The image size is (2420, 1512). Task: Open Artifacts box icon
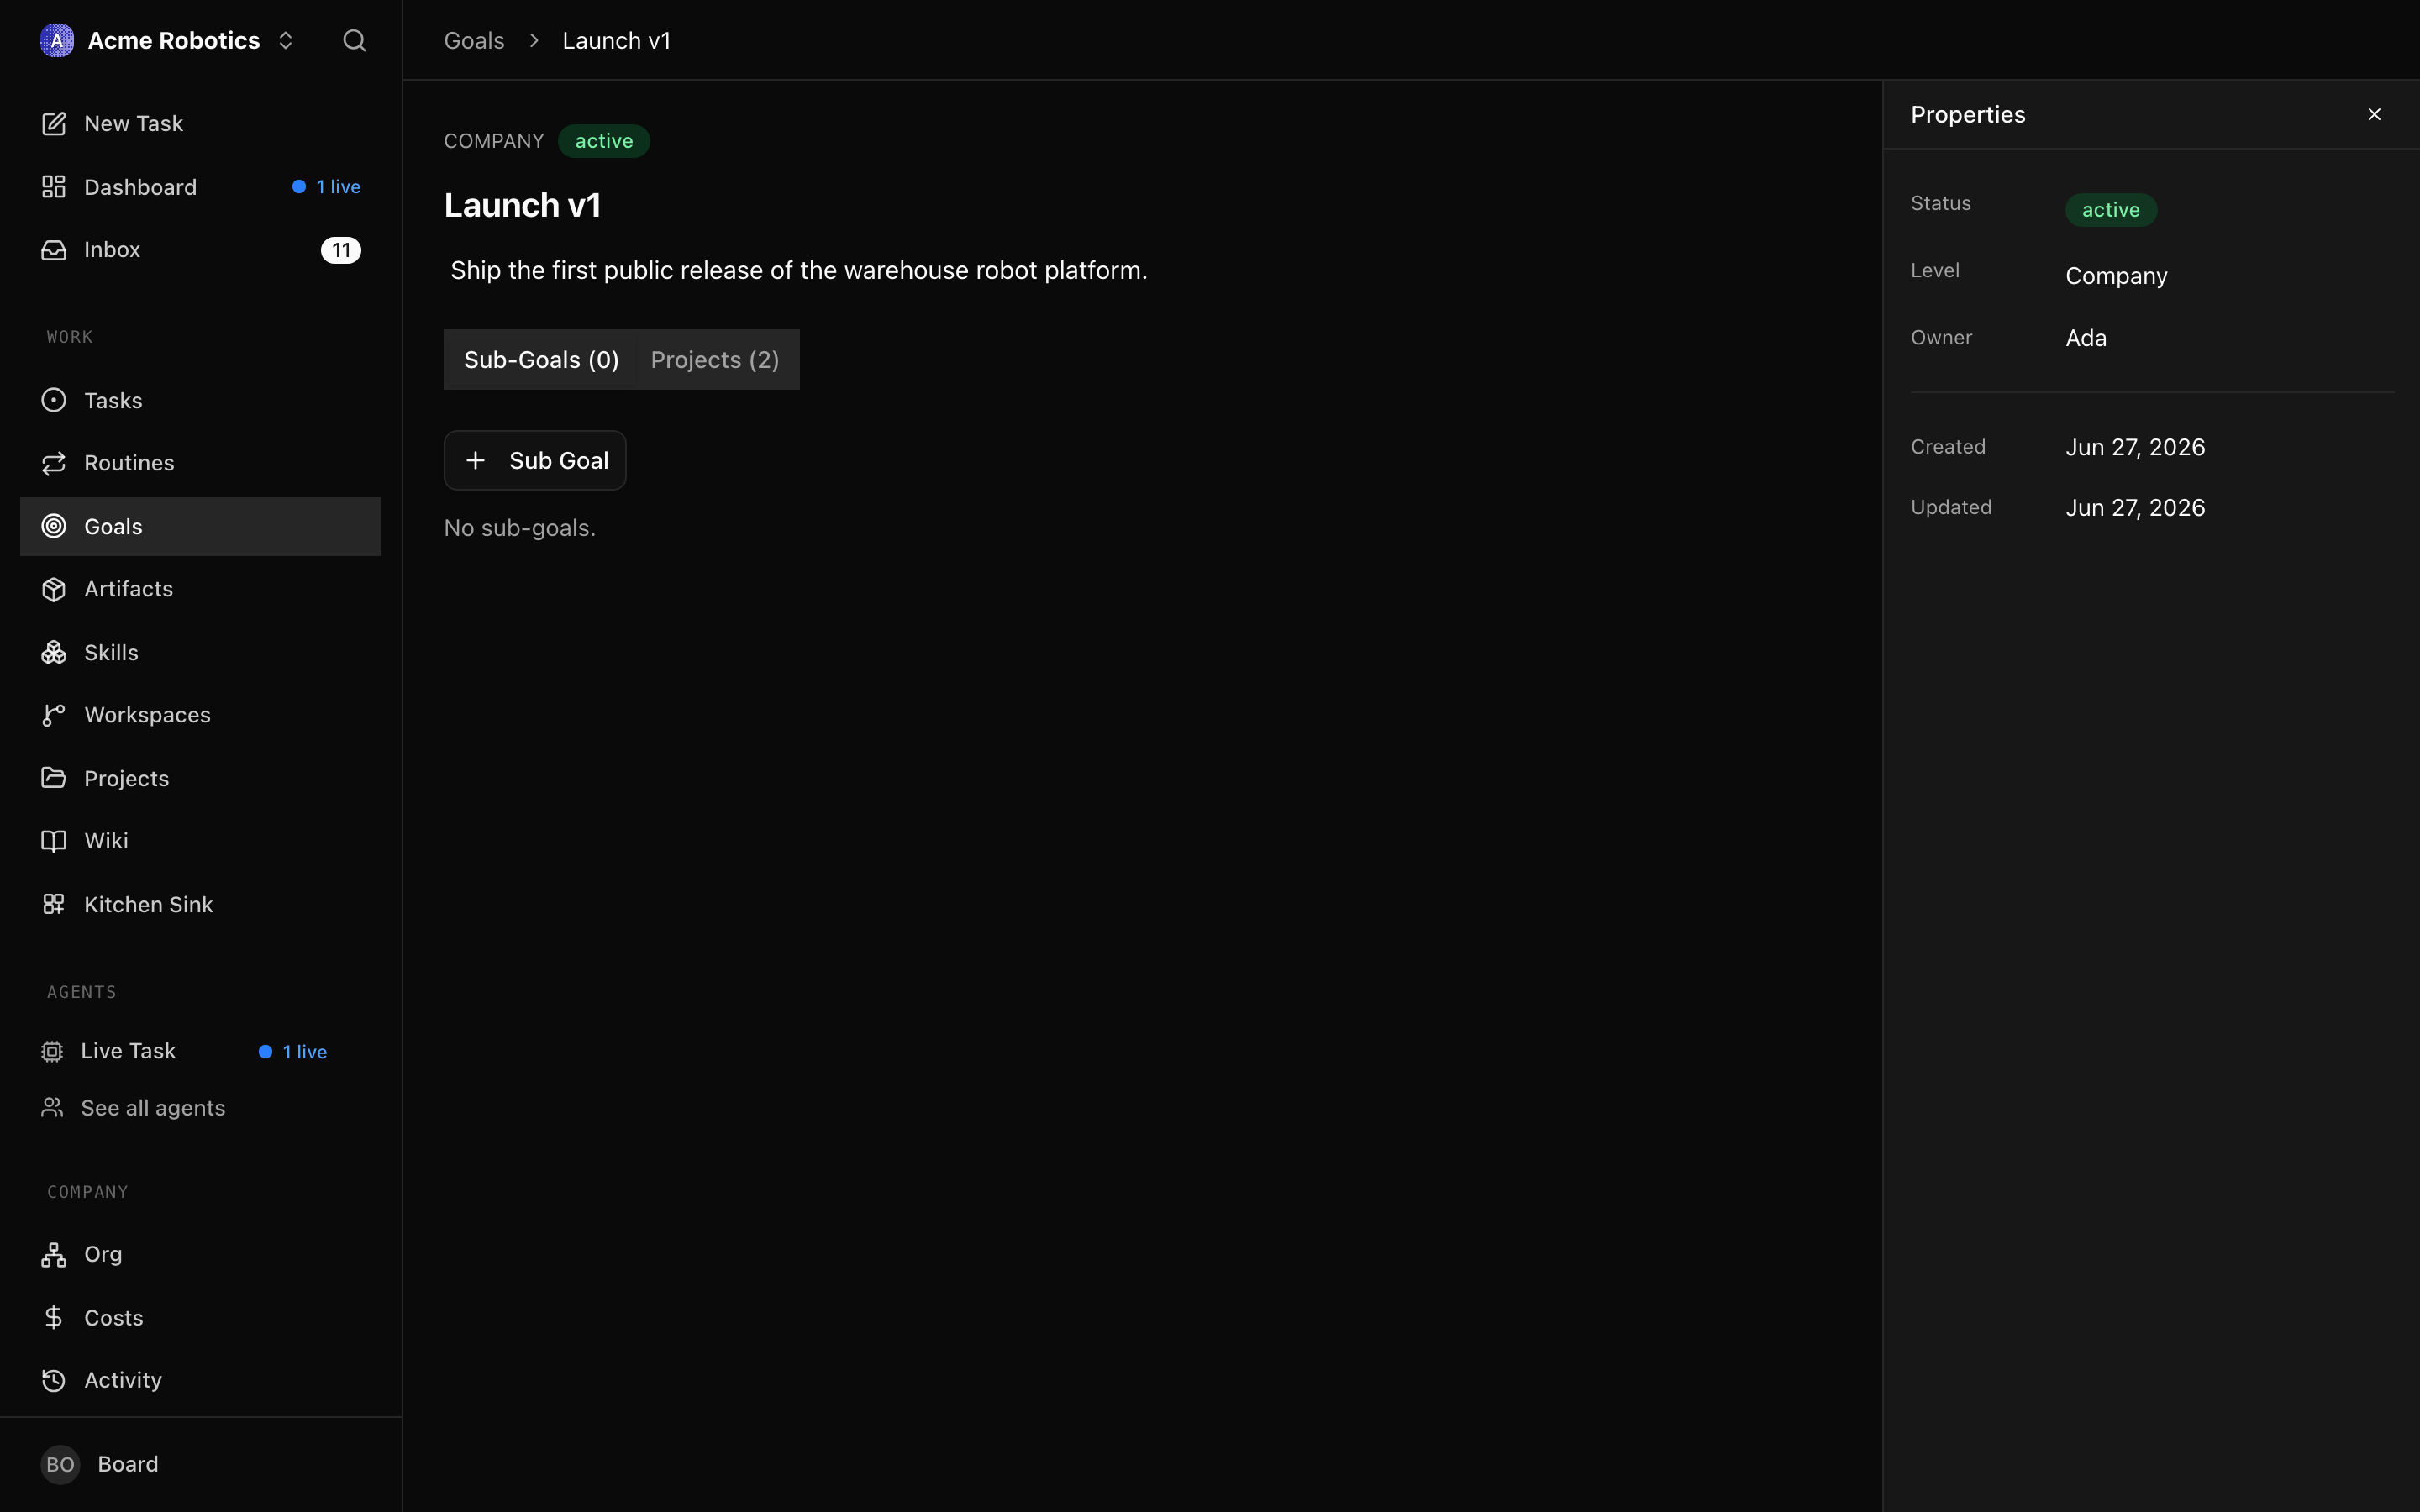[54, 589]
